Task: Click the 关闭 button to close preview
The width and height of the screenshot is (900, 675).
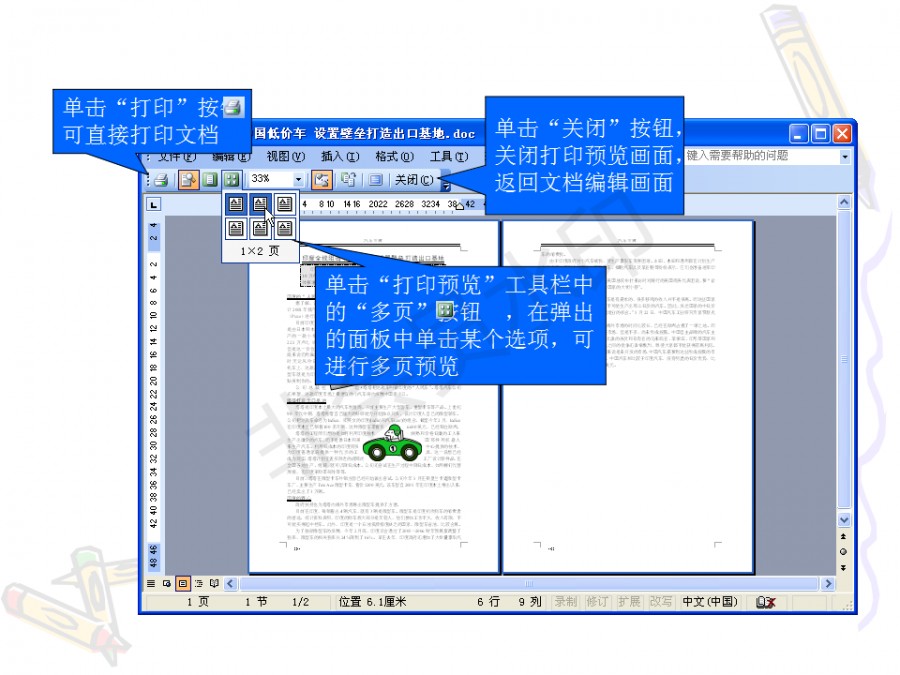Action: tap(413, 180)
